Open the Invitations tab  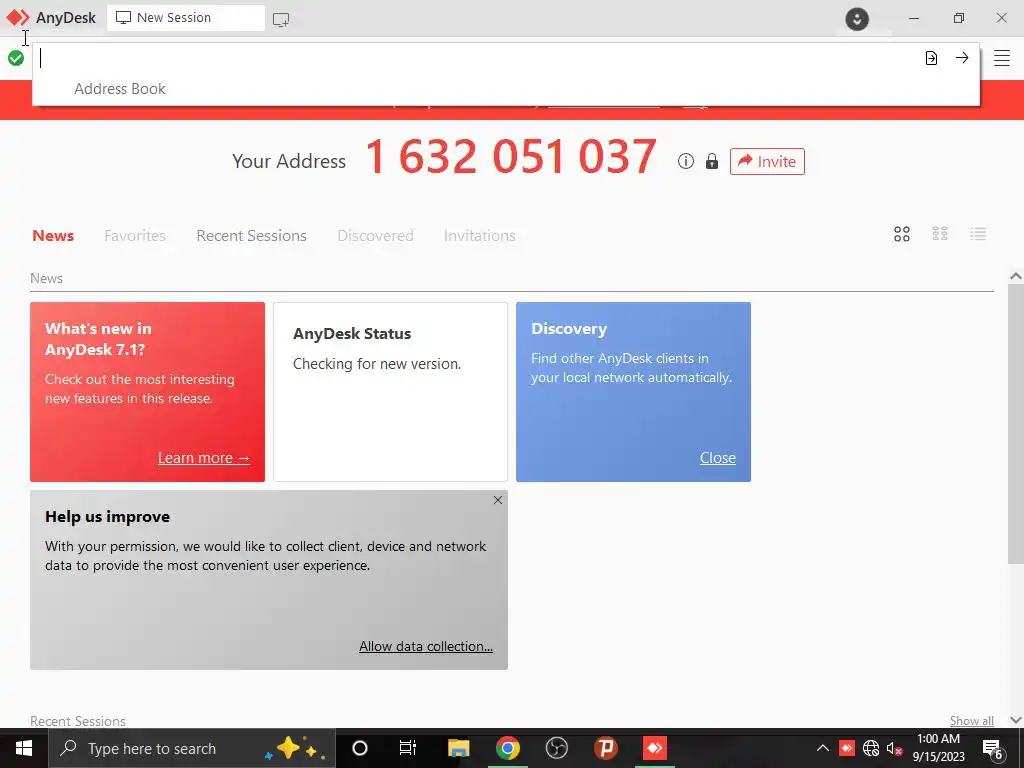[479, 235]
